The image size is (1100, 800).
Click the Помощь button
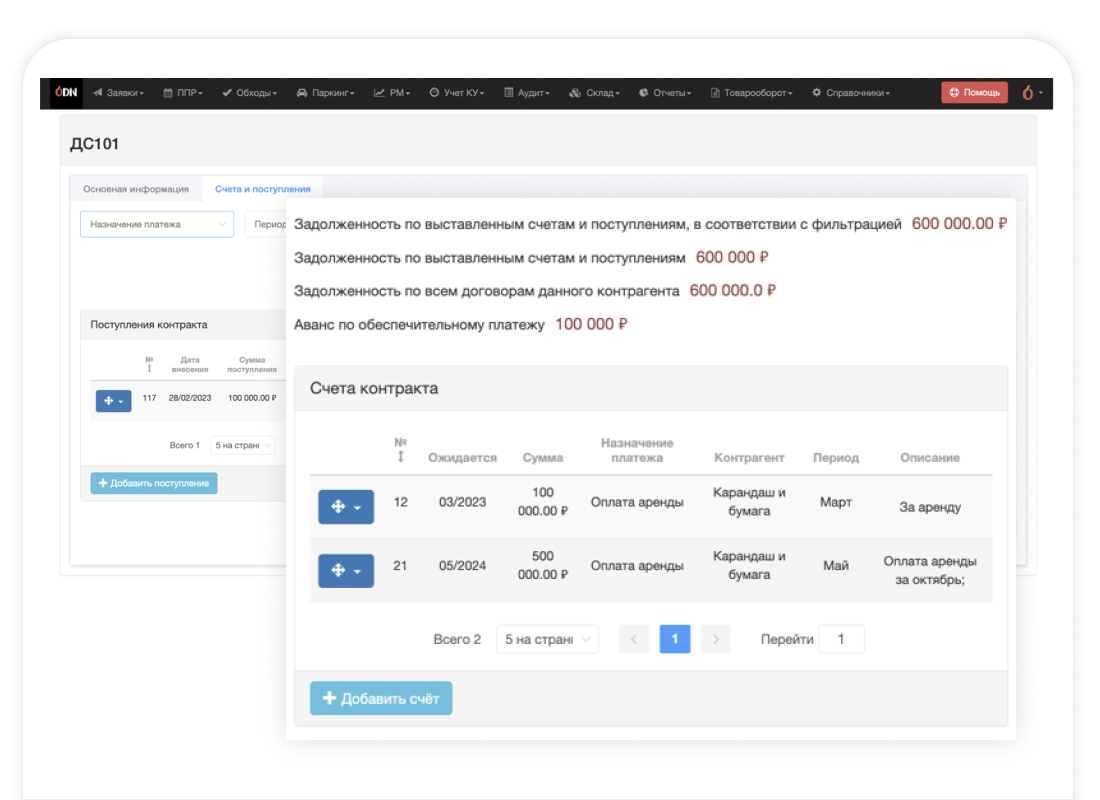point(974,93)
